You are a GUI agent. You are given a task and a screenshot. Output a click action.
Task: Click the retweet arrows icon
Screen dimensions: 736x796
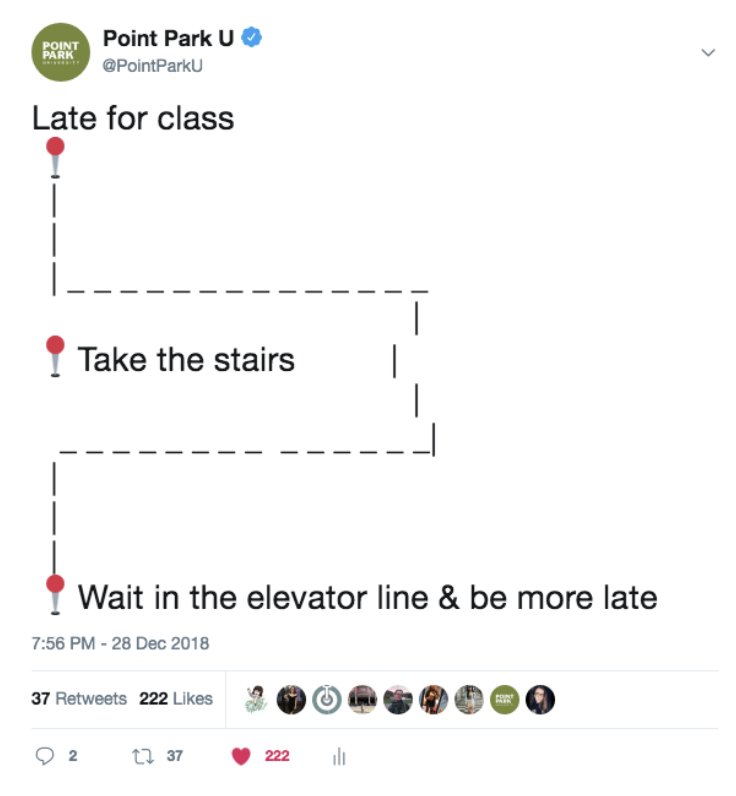pyautogui.click(x=143, y=756)
